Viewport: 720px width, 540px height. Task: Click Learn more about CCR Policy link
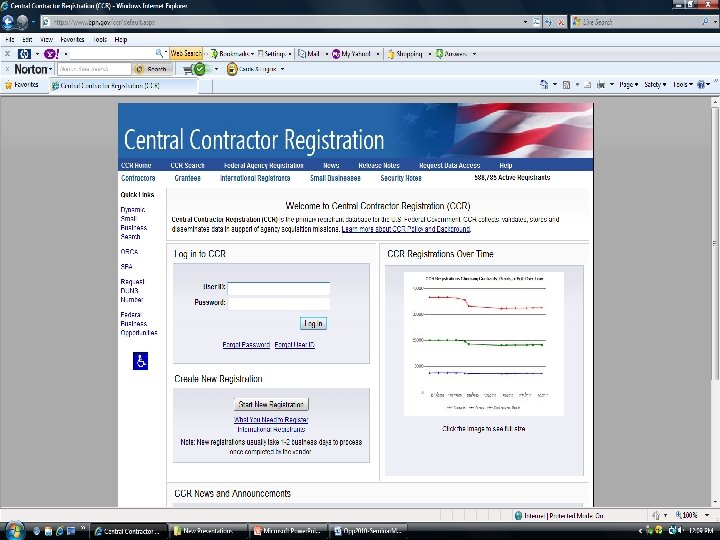coord(406,229)
